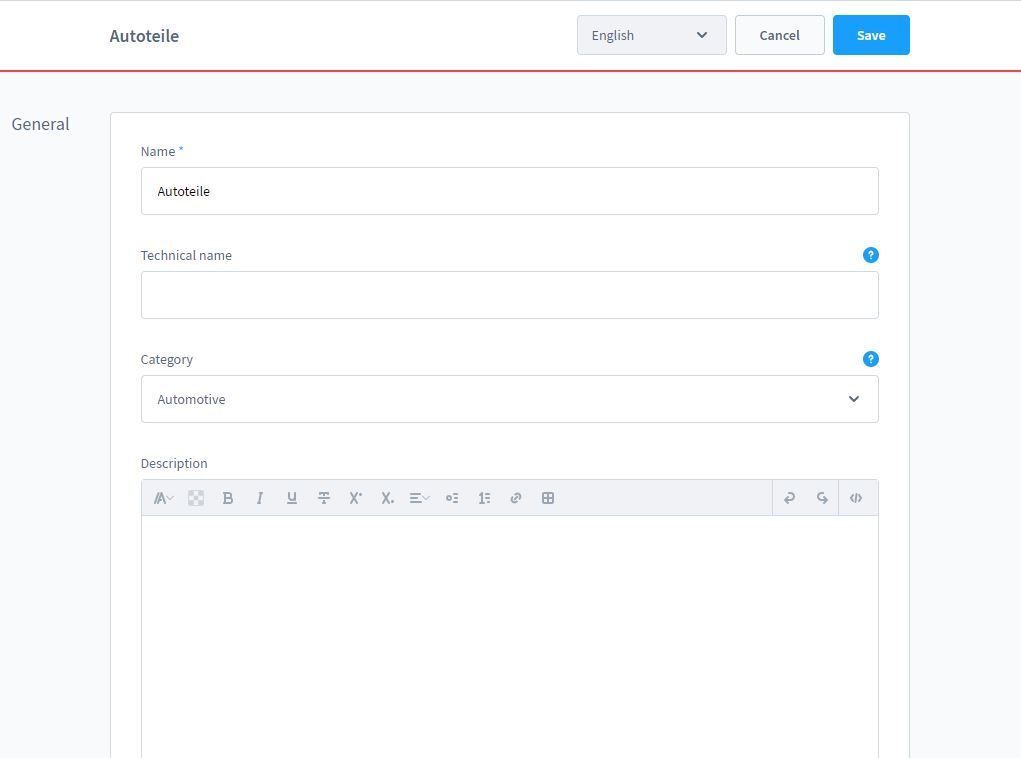Insert a link in the description
The image size is (1021, 758).
point(516,498)
